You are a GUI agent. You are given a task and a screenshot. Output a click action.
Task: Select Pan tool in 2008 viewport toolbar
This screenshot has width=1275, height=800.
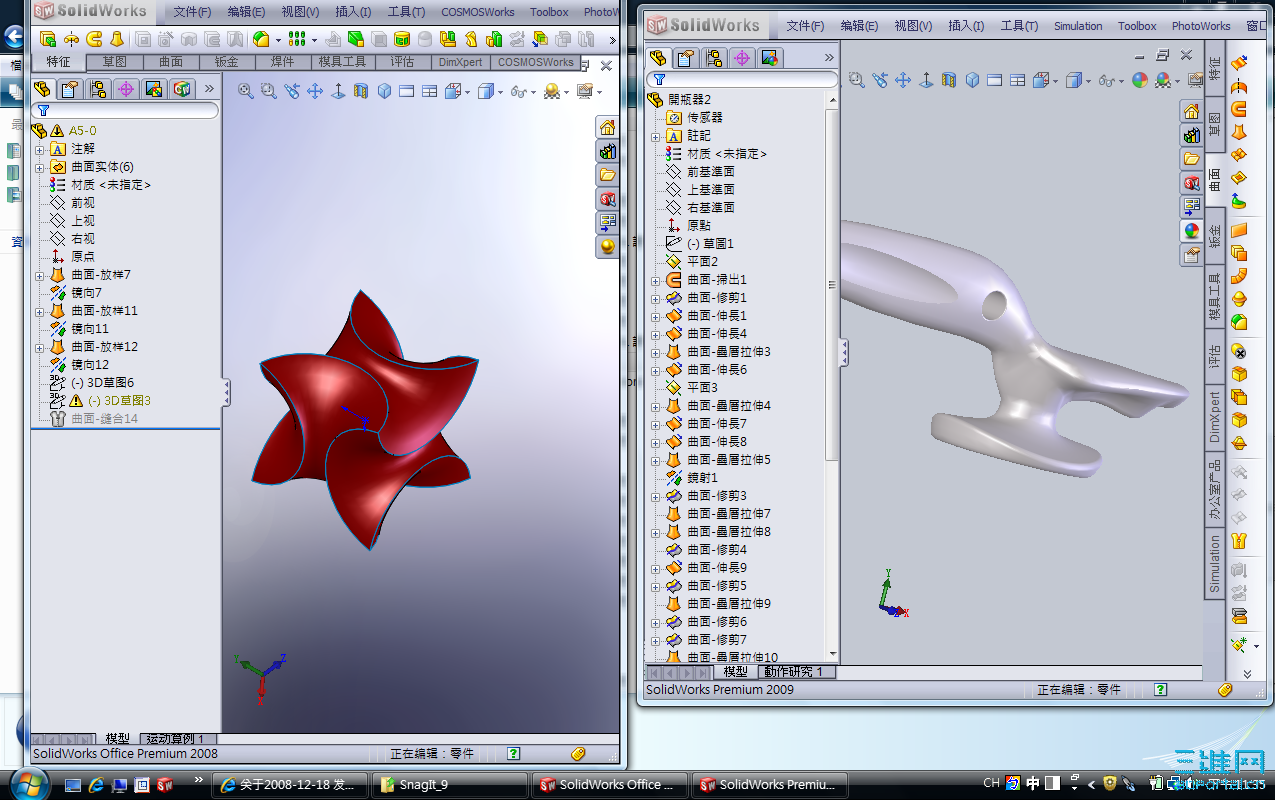[x=315, y=91]
